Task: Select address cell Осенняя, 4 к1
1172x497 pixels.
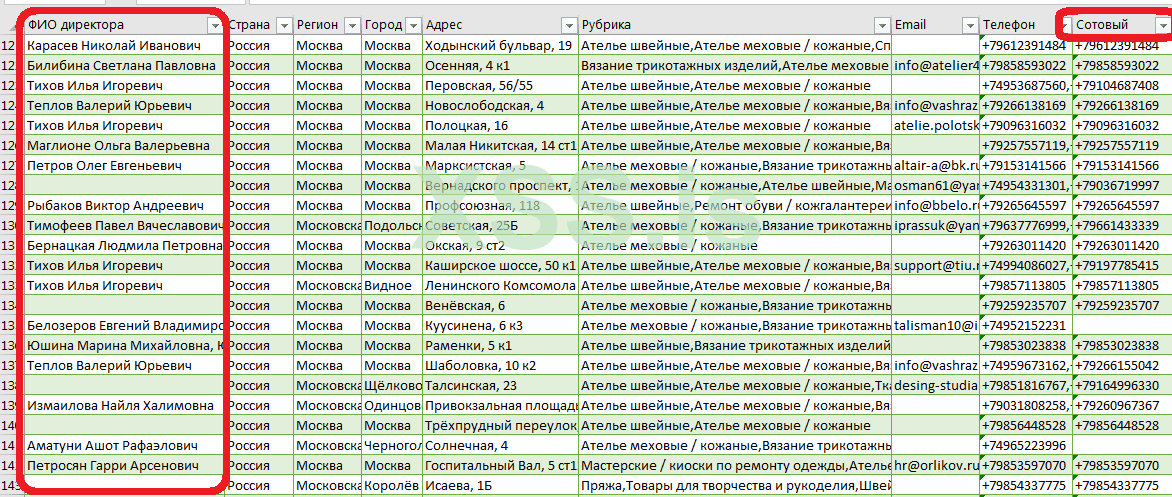Action: (500, 65)
